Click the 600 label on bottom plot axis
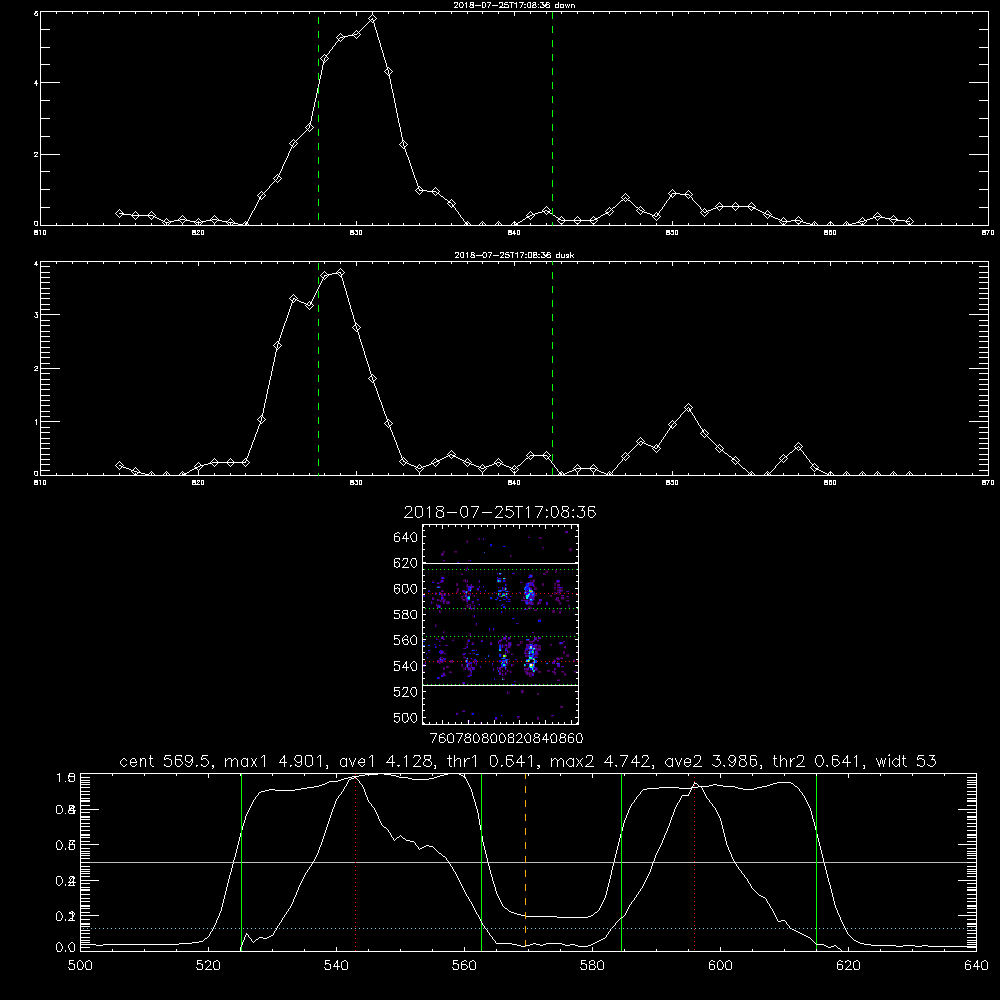 tap(720, 966)
